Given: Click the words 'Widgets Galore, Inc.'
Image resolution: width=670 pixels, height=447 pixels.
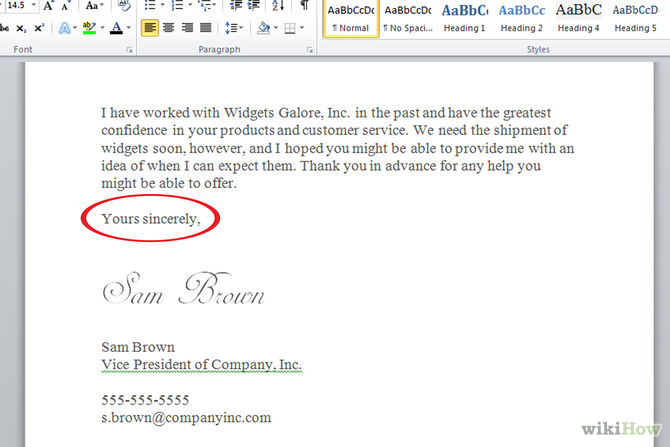Looking at the screenshot, I should coord(287,113).
